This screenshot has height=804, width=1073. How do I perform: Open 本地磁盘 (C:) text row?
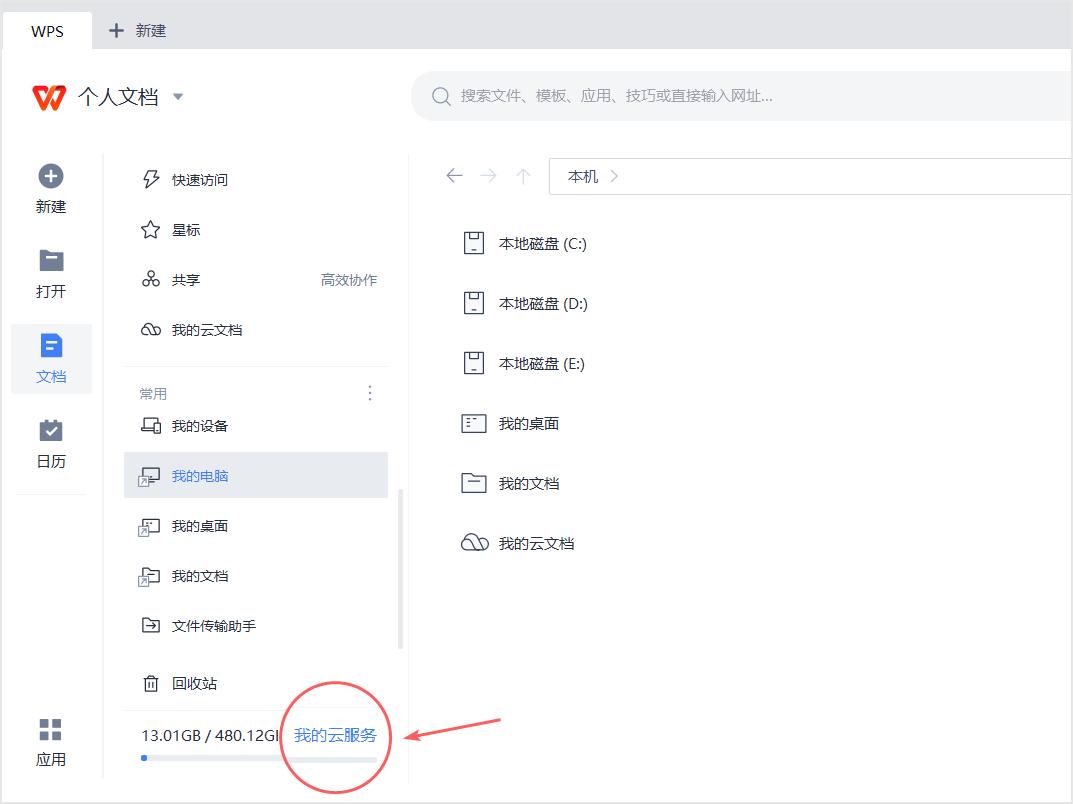[x=543, y=244]
